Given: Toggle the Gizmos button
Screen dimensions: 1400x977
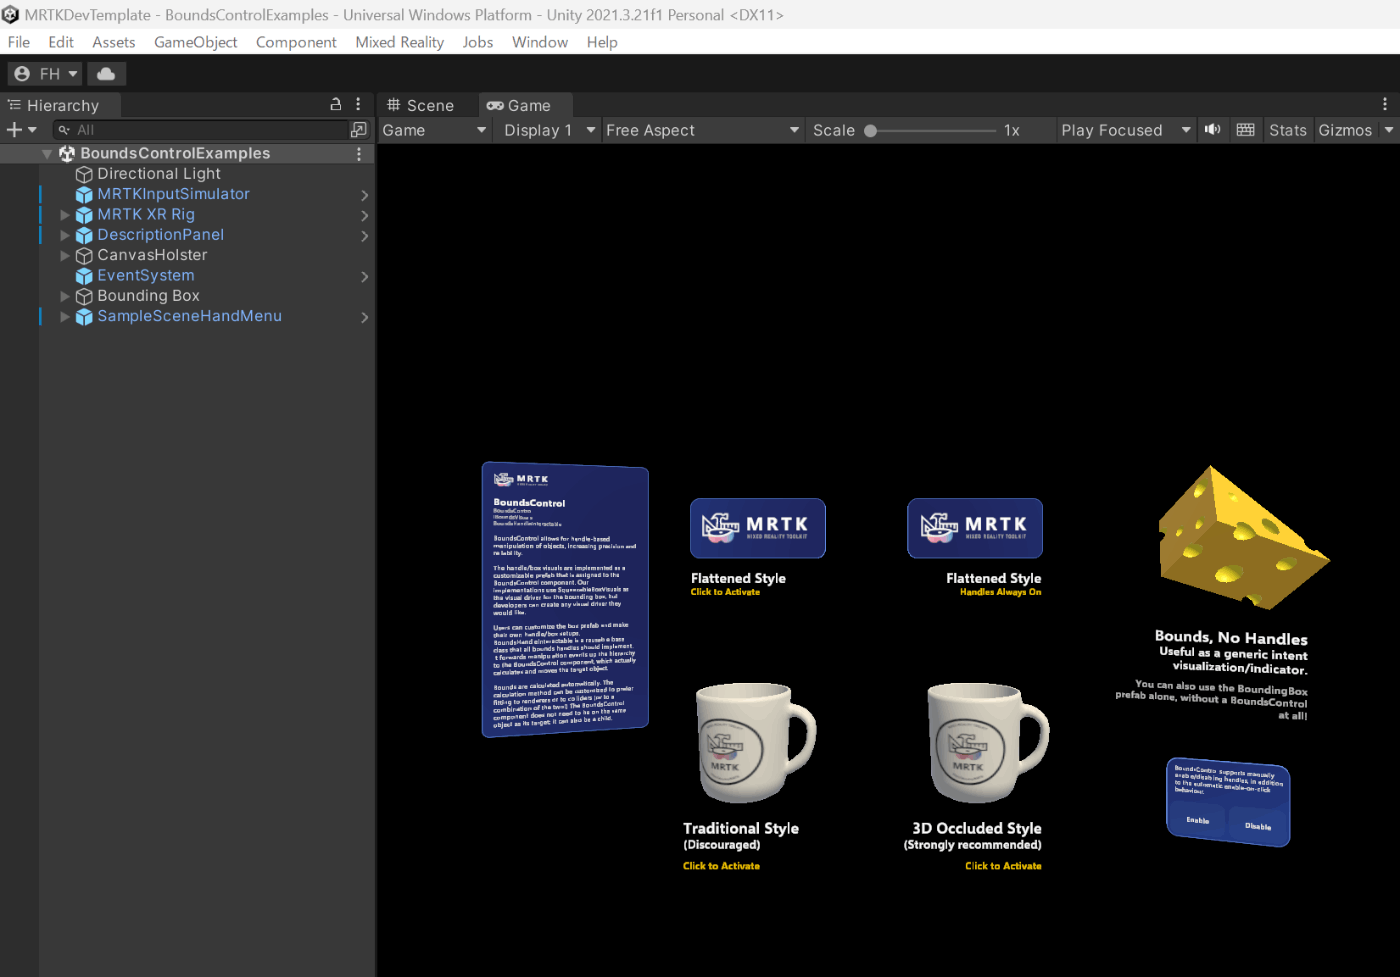Looking at the screenshot, I should click(1345, 130).
